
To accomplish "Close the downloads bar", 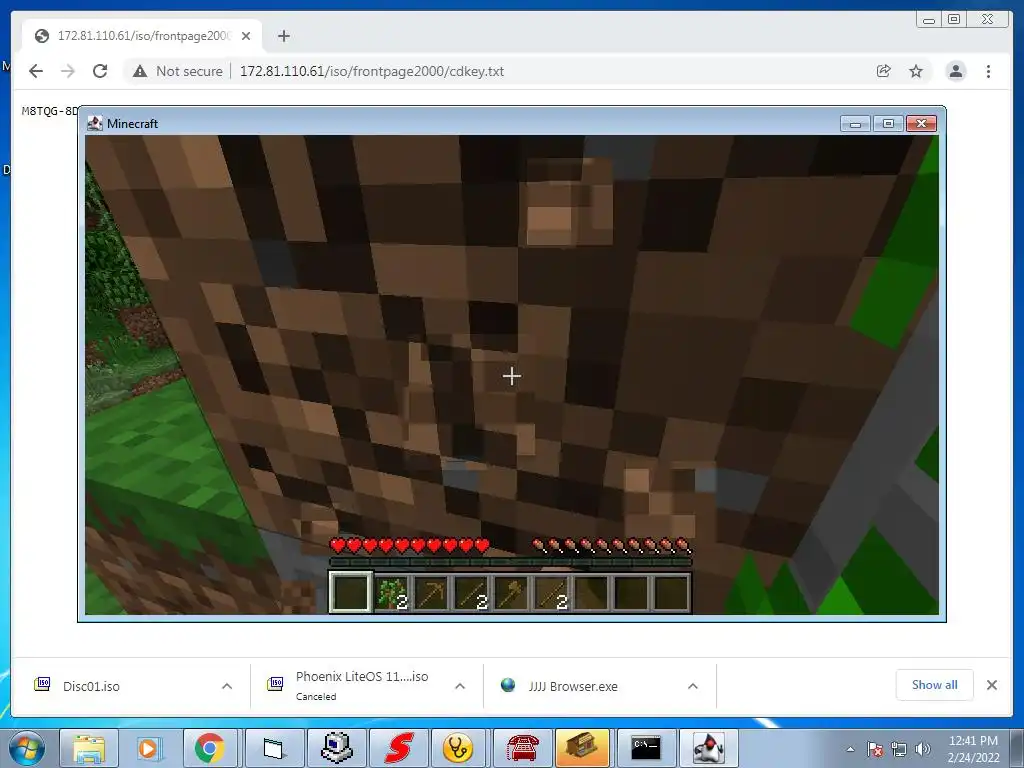I will click(x=992, y=685).
